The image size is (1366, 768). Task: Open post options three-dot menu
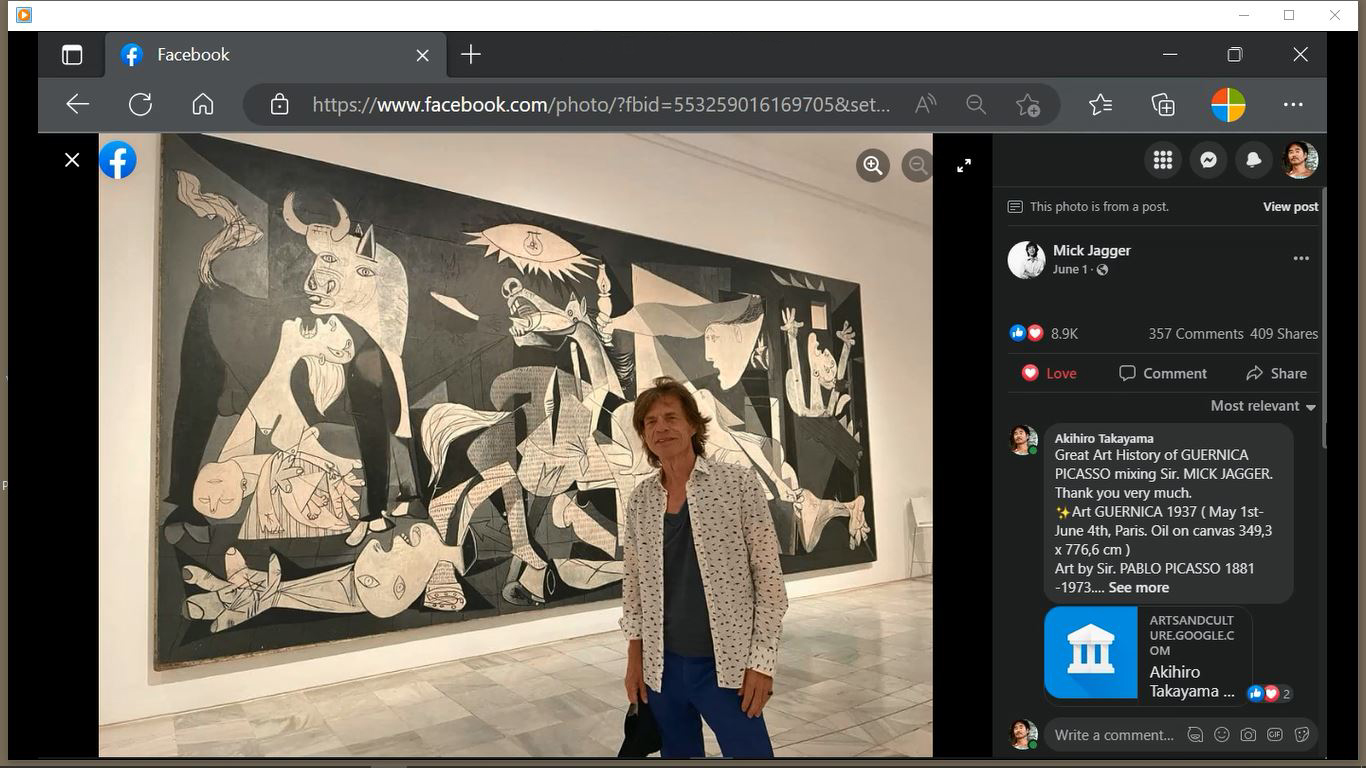pos(1301,258)
